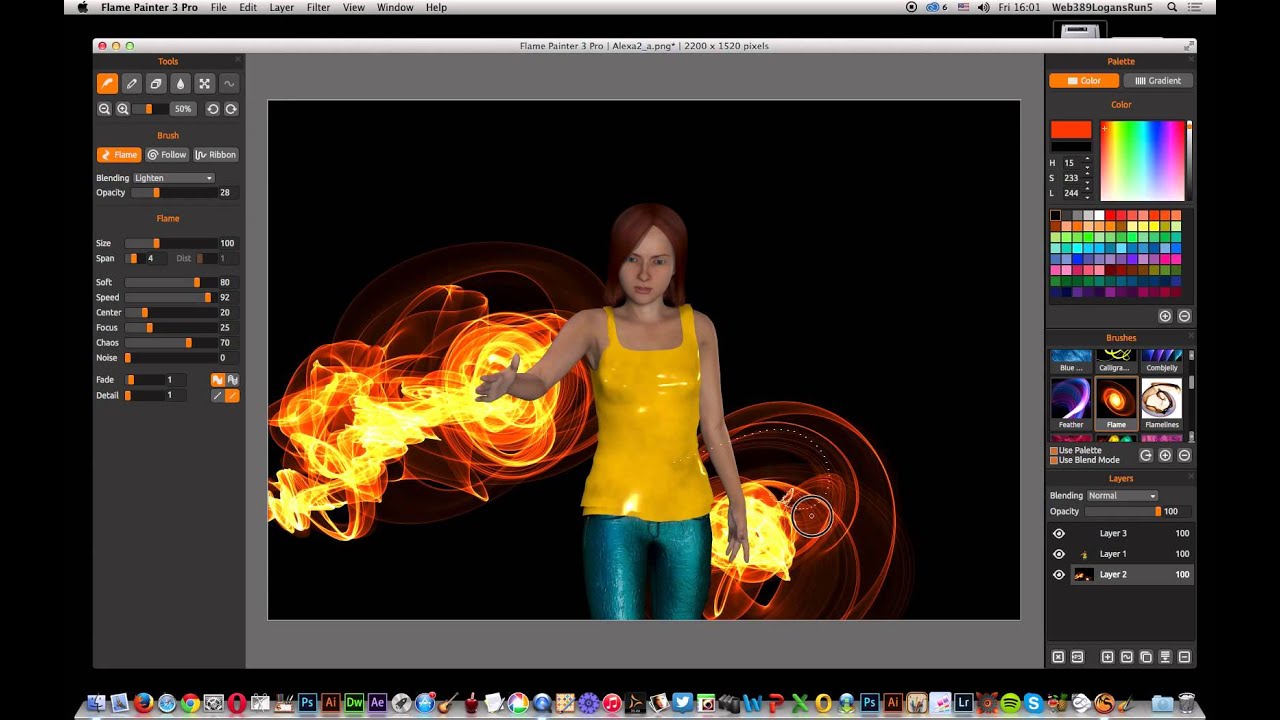This screenshot has height=720, width=1280.
Task: Click the clear layer X icon
Action: pyautogui.click(x=1058, y=657)
